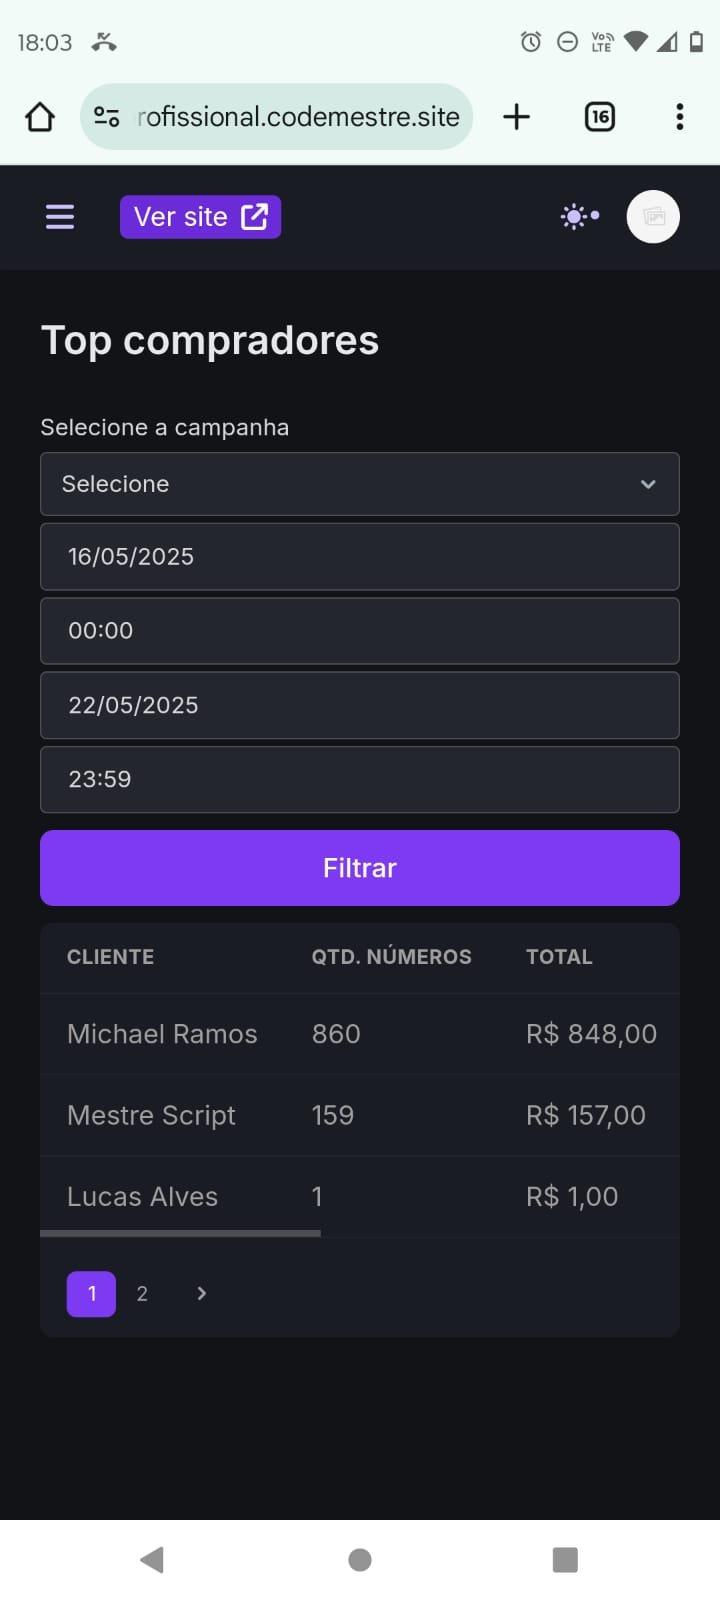The width and height of the screenshot is (720, 1600).
Task: Go to next page with chevron arrow
Action: [x=202, y=1294]
